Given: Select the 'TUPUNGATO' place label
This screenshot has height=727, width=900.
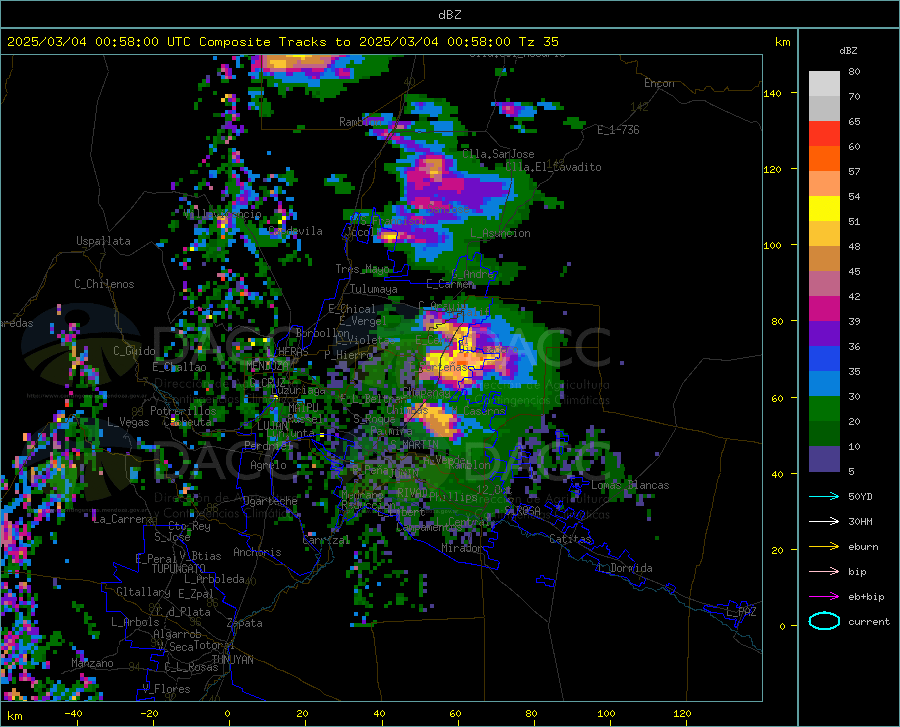Looking at the screenshot, I should click(x=179, y=569).
